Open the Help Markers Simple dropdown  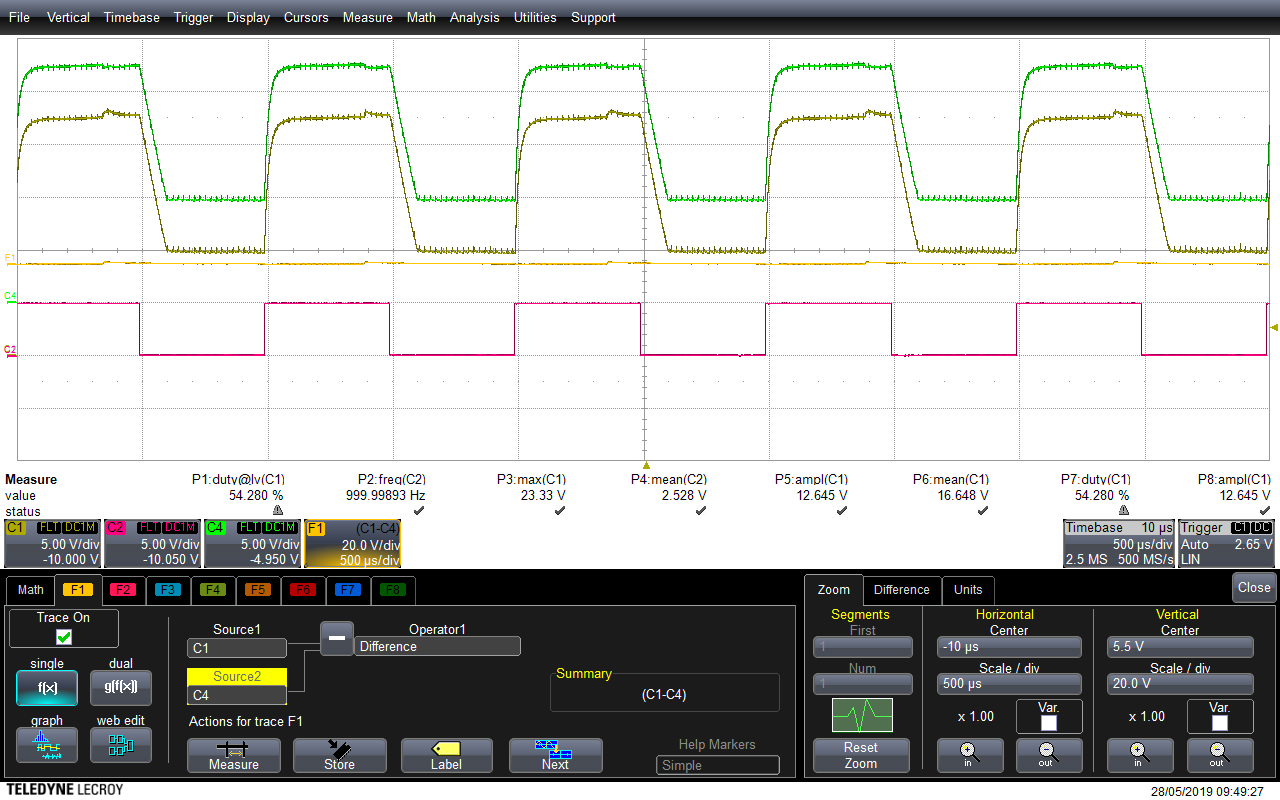click(718, 765)
